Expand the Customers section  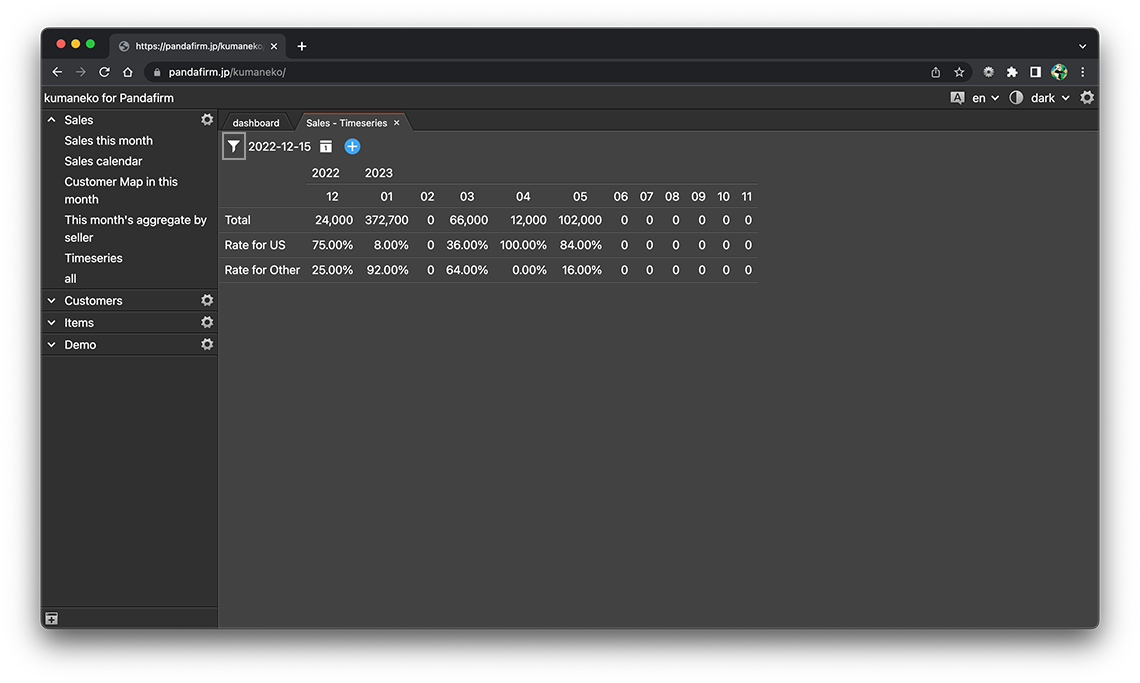point(52,300)
